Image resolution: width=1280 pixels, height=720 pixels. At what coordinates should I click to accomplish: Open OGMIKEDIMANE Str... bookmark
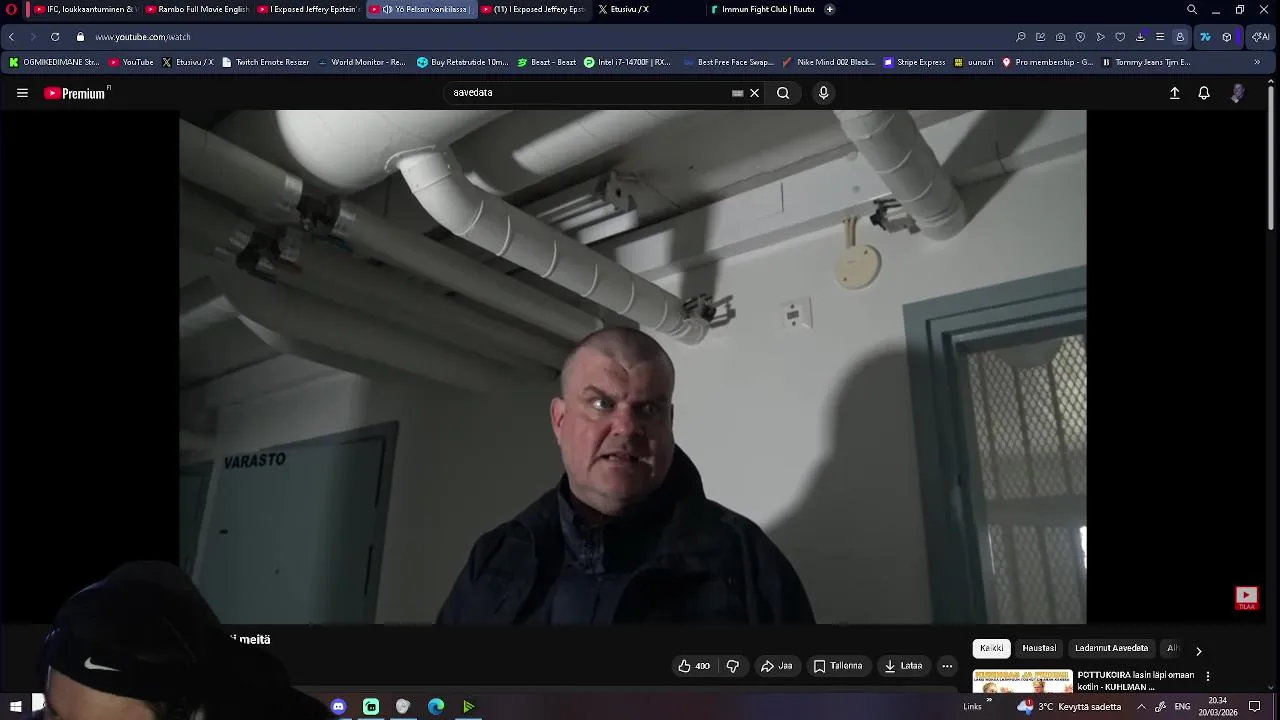tap(54, 62)
